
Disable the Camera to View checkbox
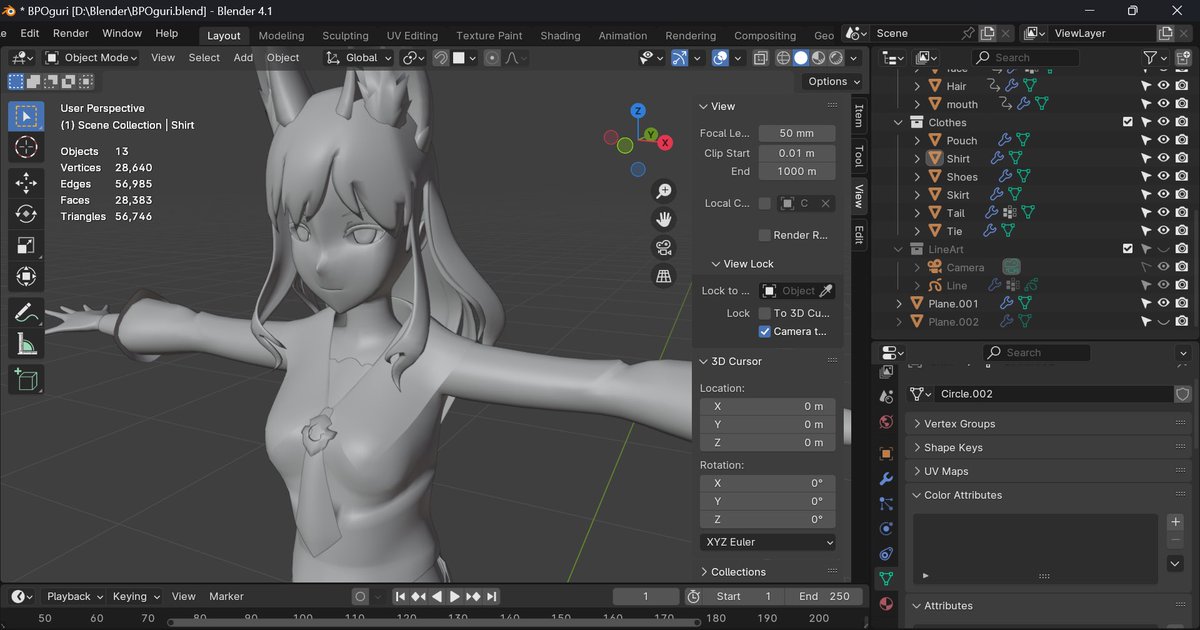tap(767, 331)
